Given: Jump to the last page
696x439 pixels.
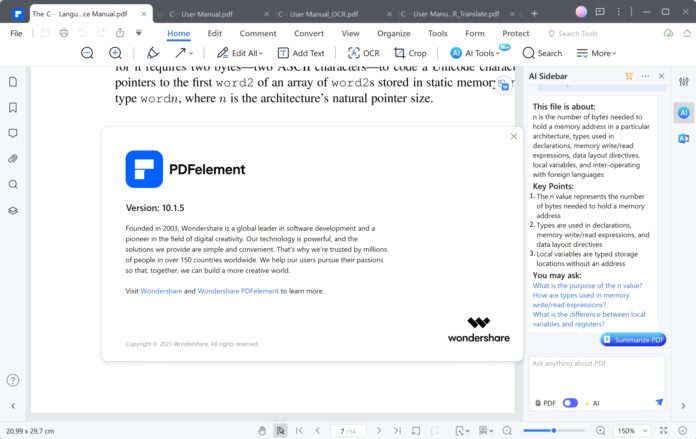Looking at the screenshot, I should 397,431.
